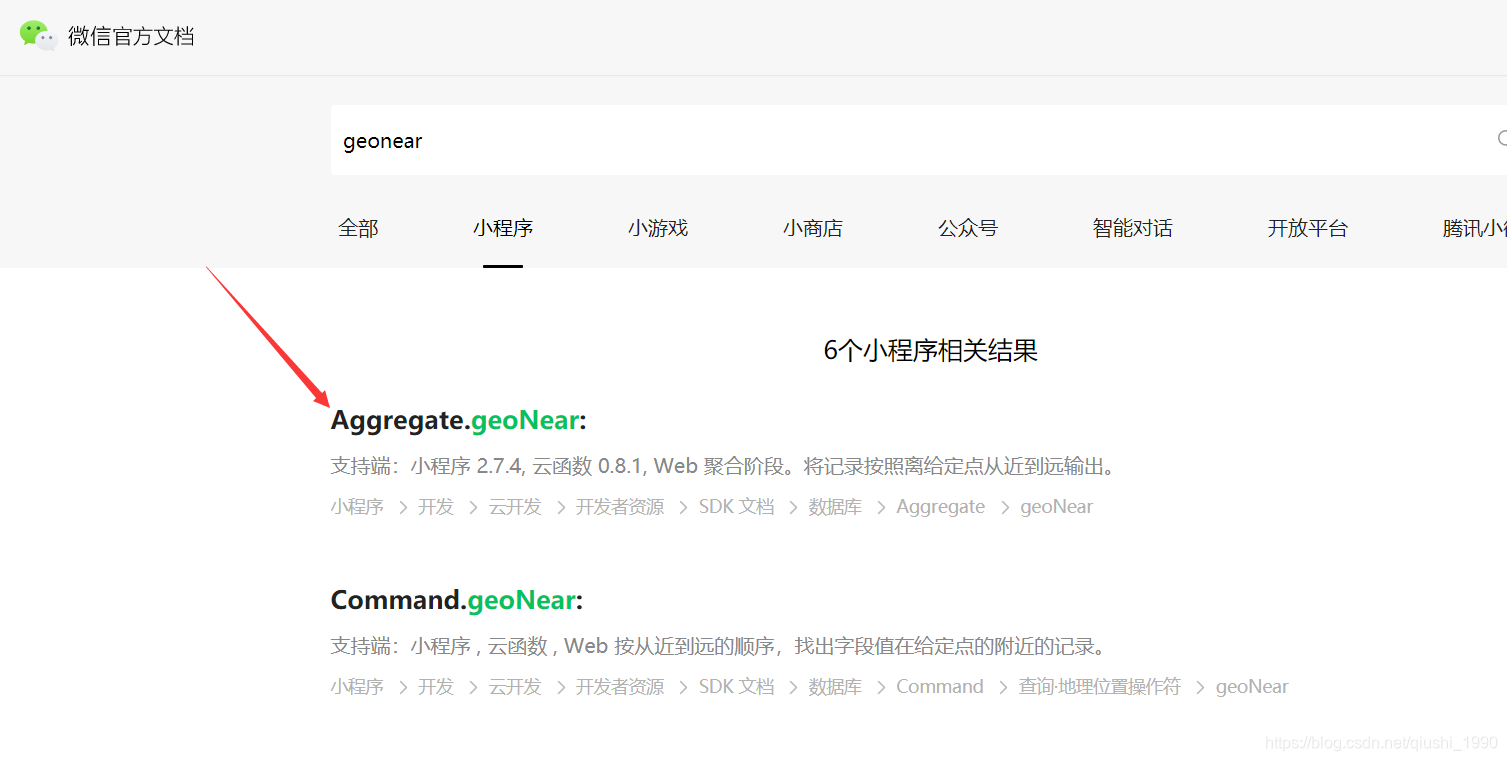Click 数据库 breadcrumb under Aggregate.geoNear

tap(835, 507)
